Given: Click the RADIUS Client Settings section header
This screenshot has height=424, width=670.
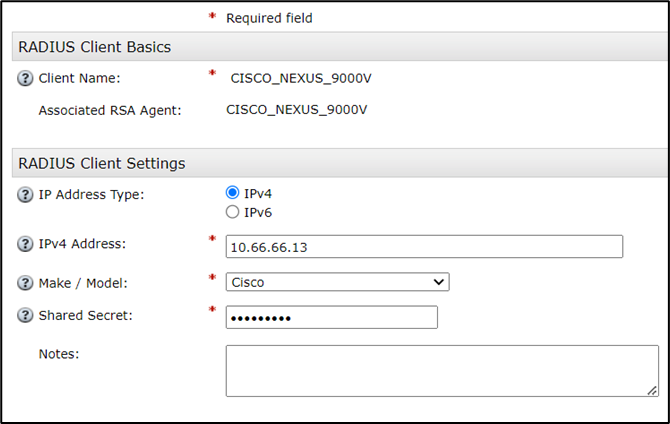Looking at the screenshot, I should pyautogui.click(x=102, y=163).
